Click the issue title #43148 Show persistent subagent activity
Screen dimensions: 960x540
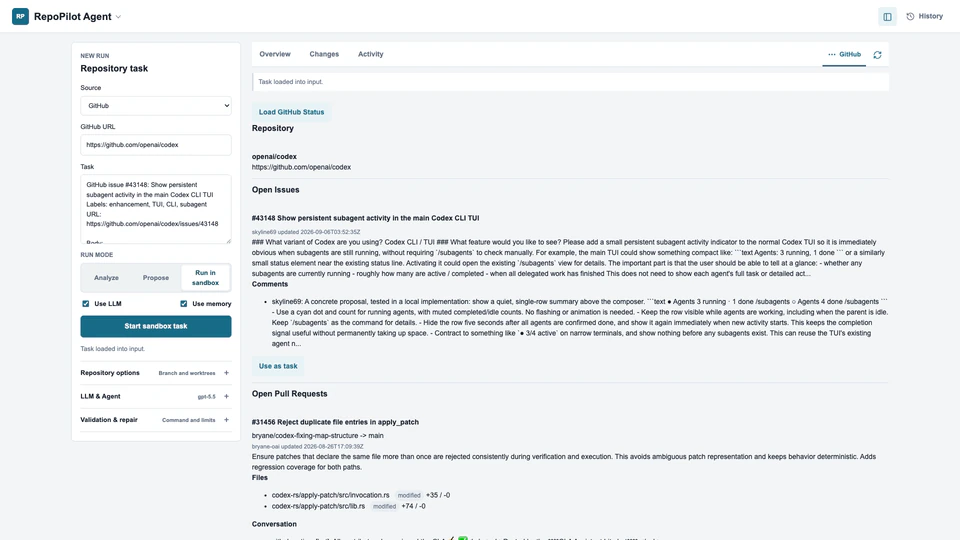pyautogui.click(x=366, y=218)
